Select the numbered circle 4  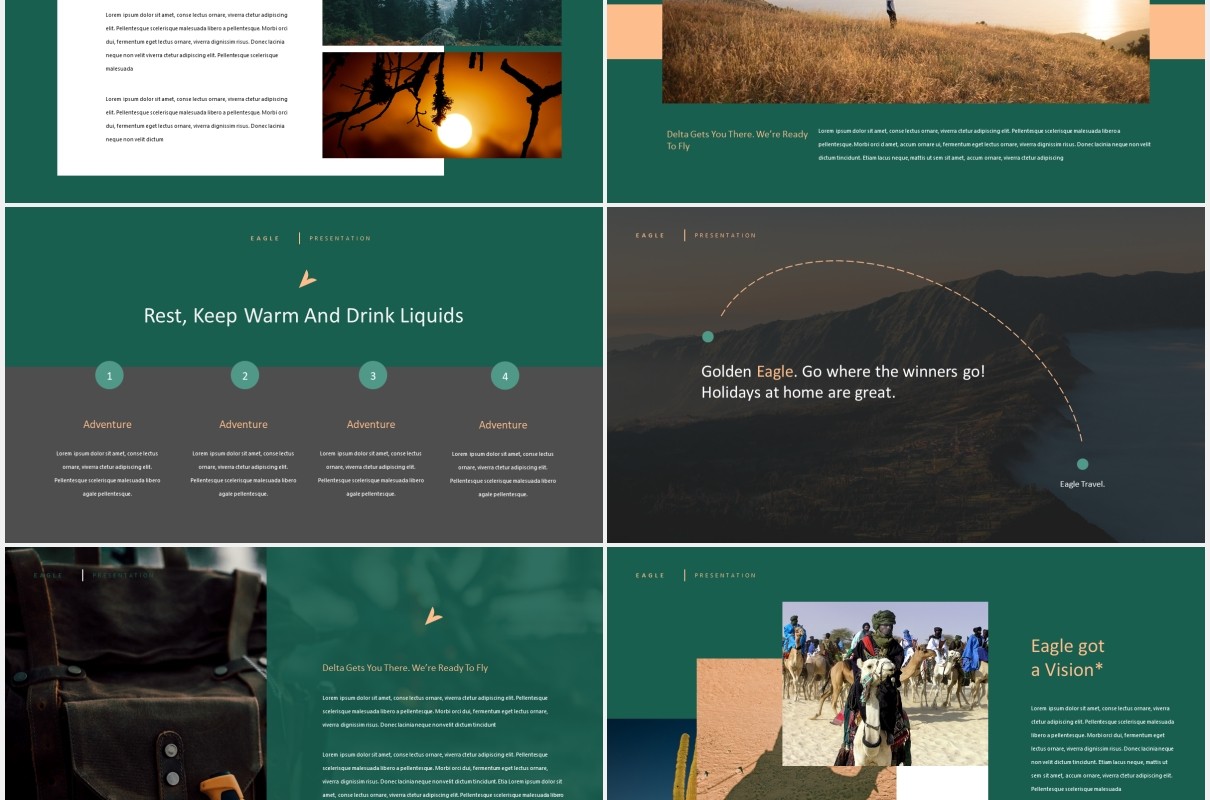pos(505,376)
